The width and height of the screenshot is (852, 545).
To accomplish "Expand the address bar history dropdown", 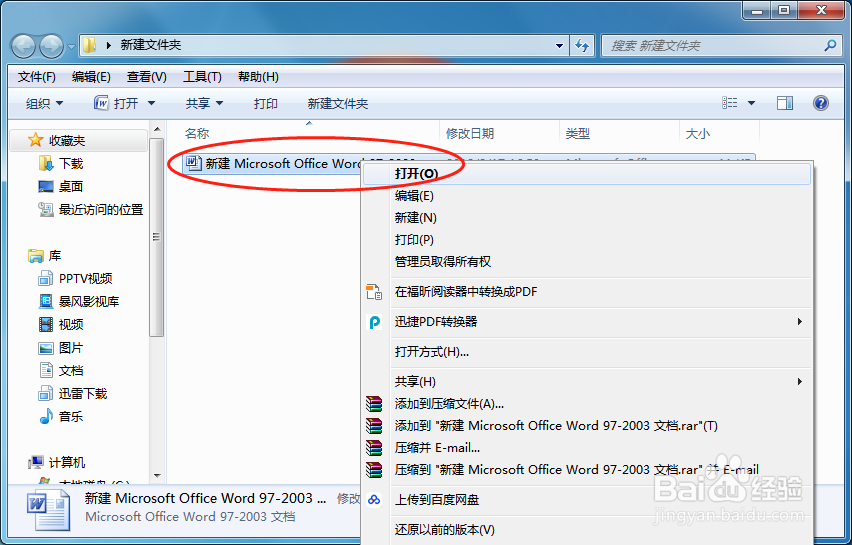I will tap(559, 46).
